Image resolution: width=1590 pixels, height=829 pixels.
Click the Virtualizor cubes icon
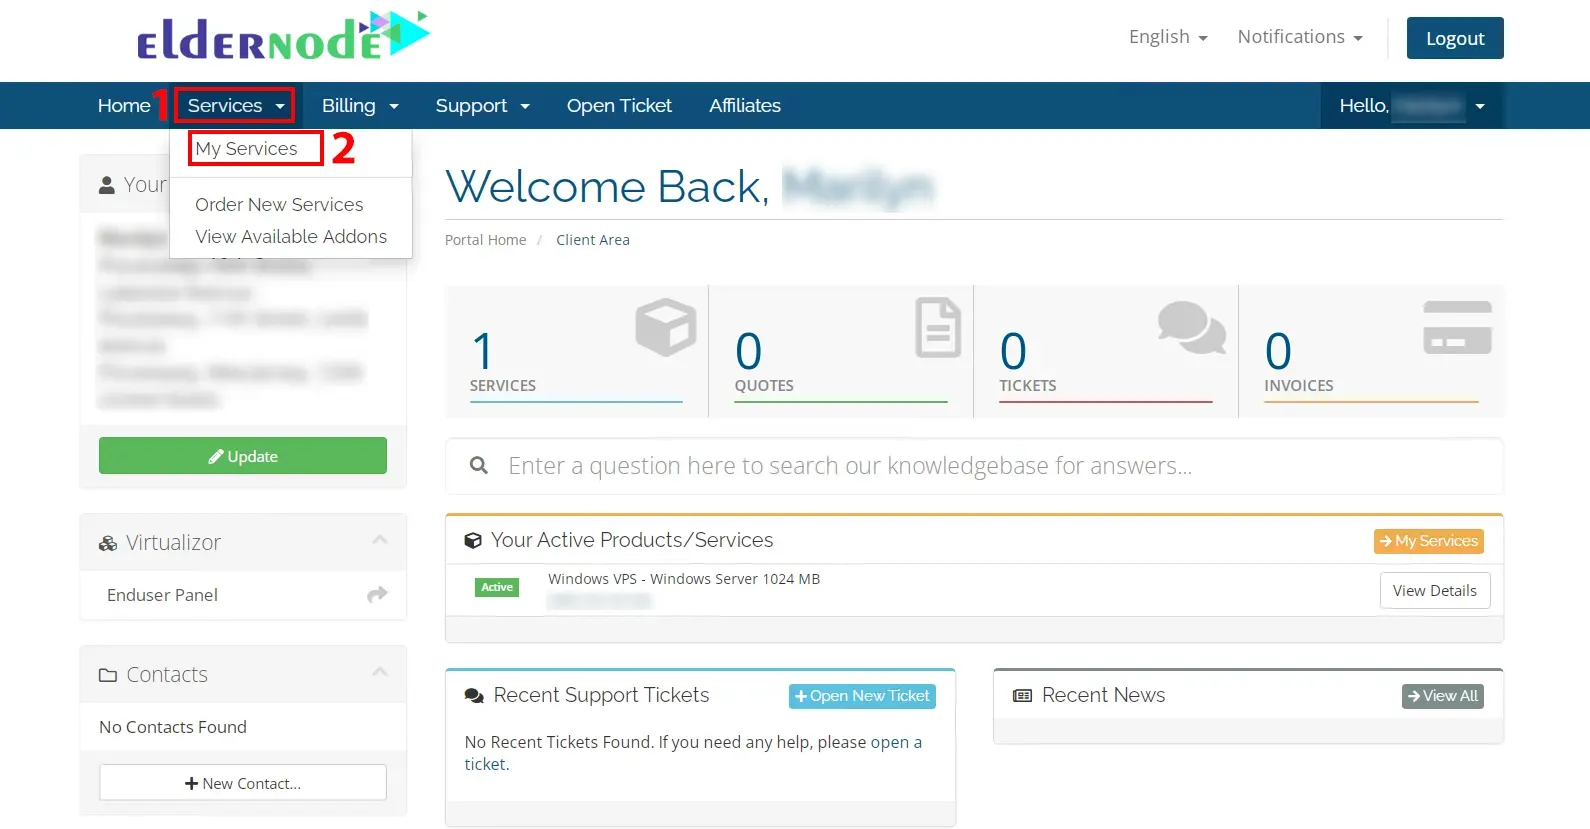click(x=108, y=543)
